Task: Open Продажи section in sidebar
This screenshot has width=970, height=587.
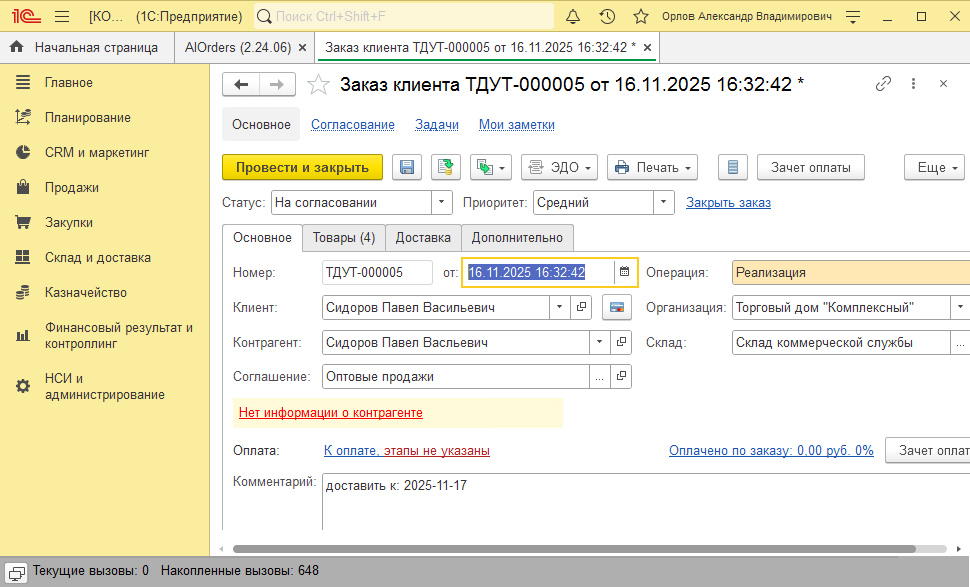Action: (x=71, y=187)
